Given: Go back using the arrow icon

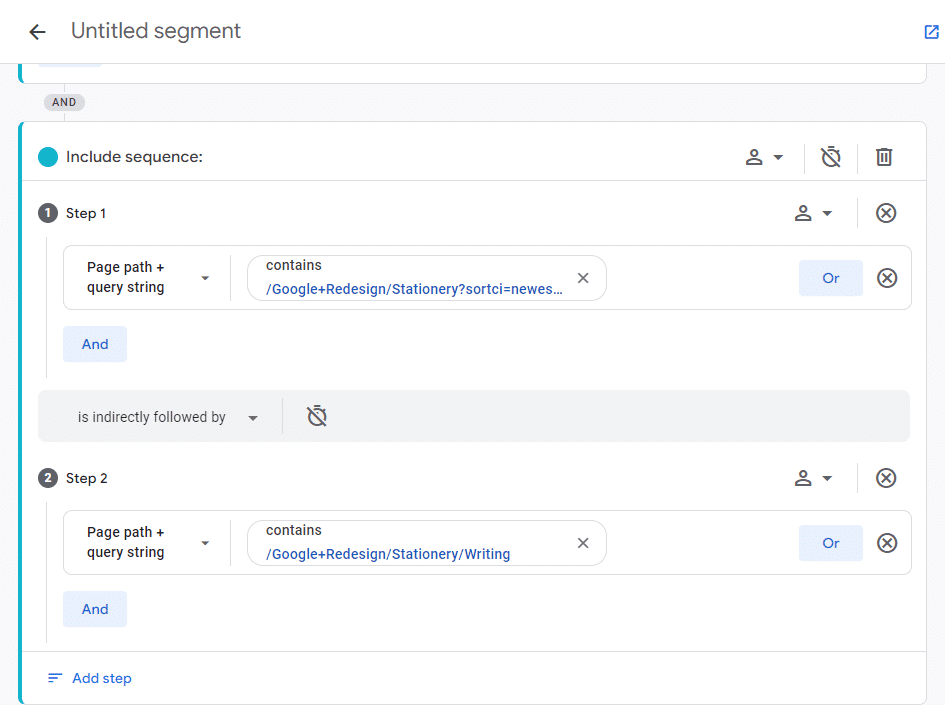Looking at the screenshot, I should tap(36, 31).
